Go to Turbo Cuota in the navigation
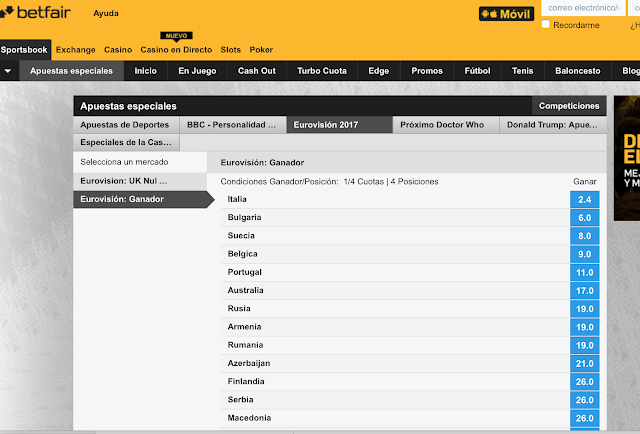This screenshot has width=640, height=434. click(x=320, y=71)
